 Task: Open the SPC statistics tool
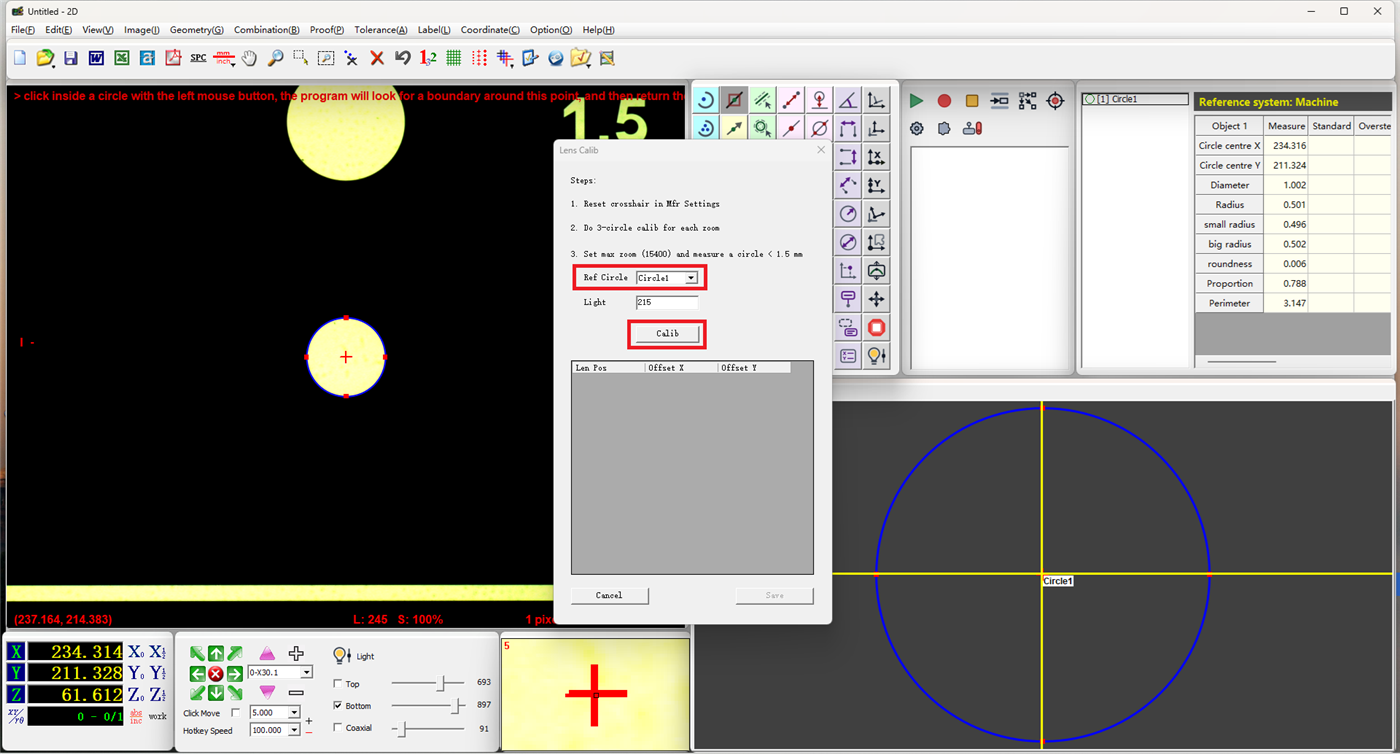tap(198, 58)
